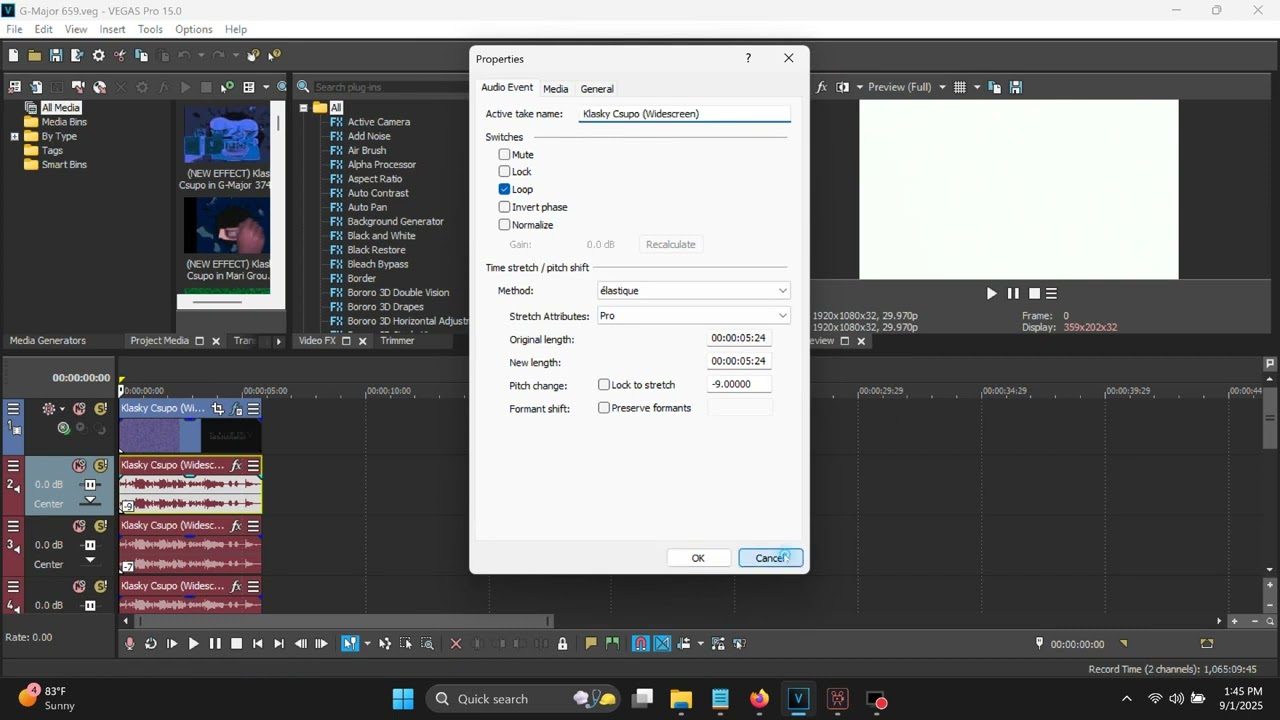Toggle loop playback in the transport bar
This screenshot has height=720, width=1280.
coord(150,644)
